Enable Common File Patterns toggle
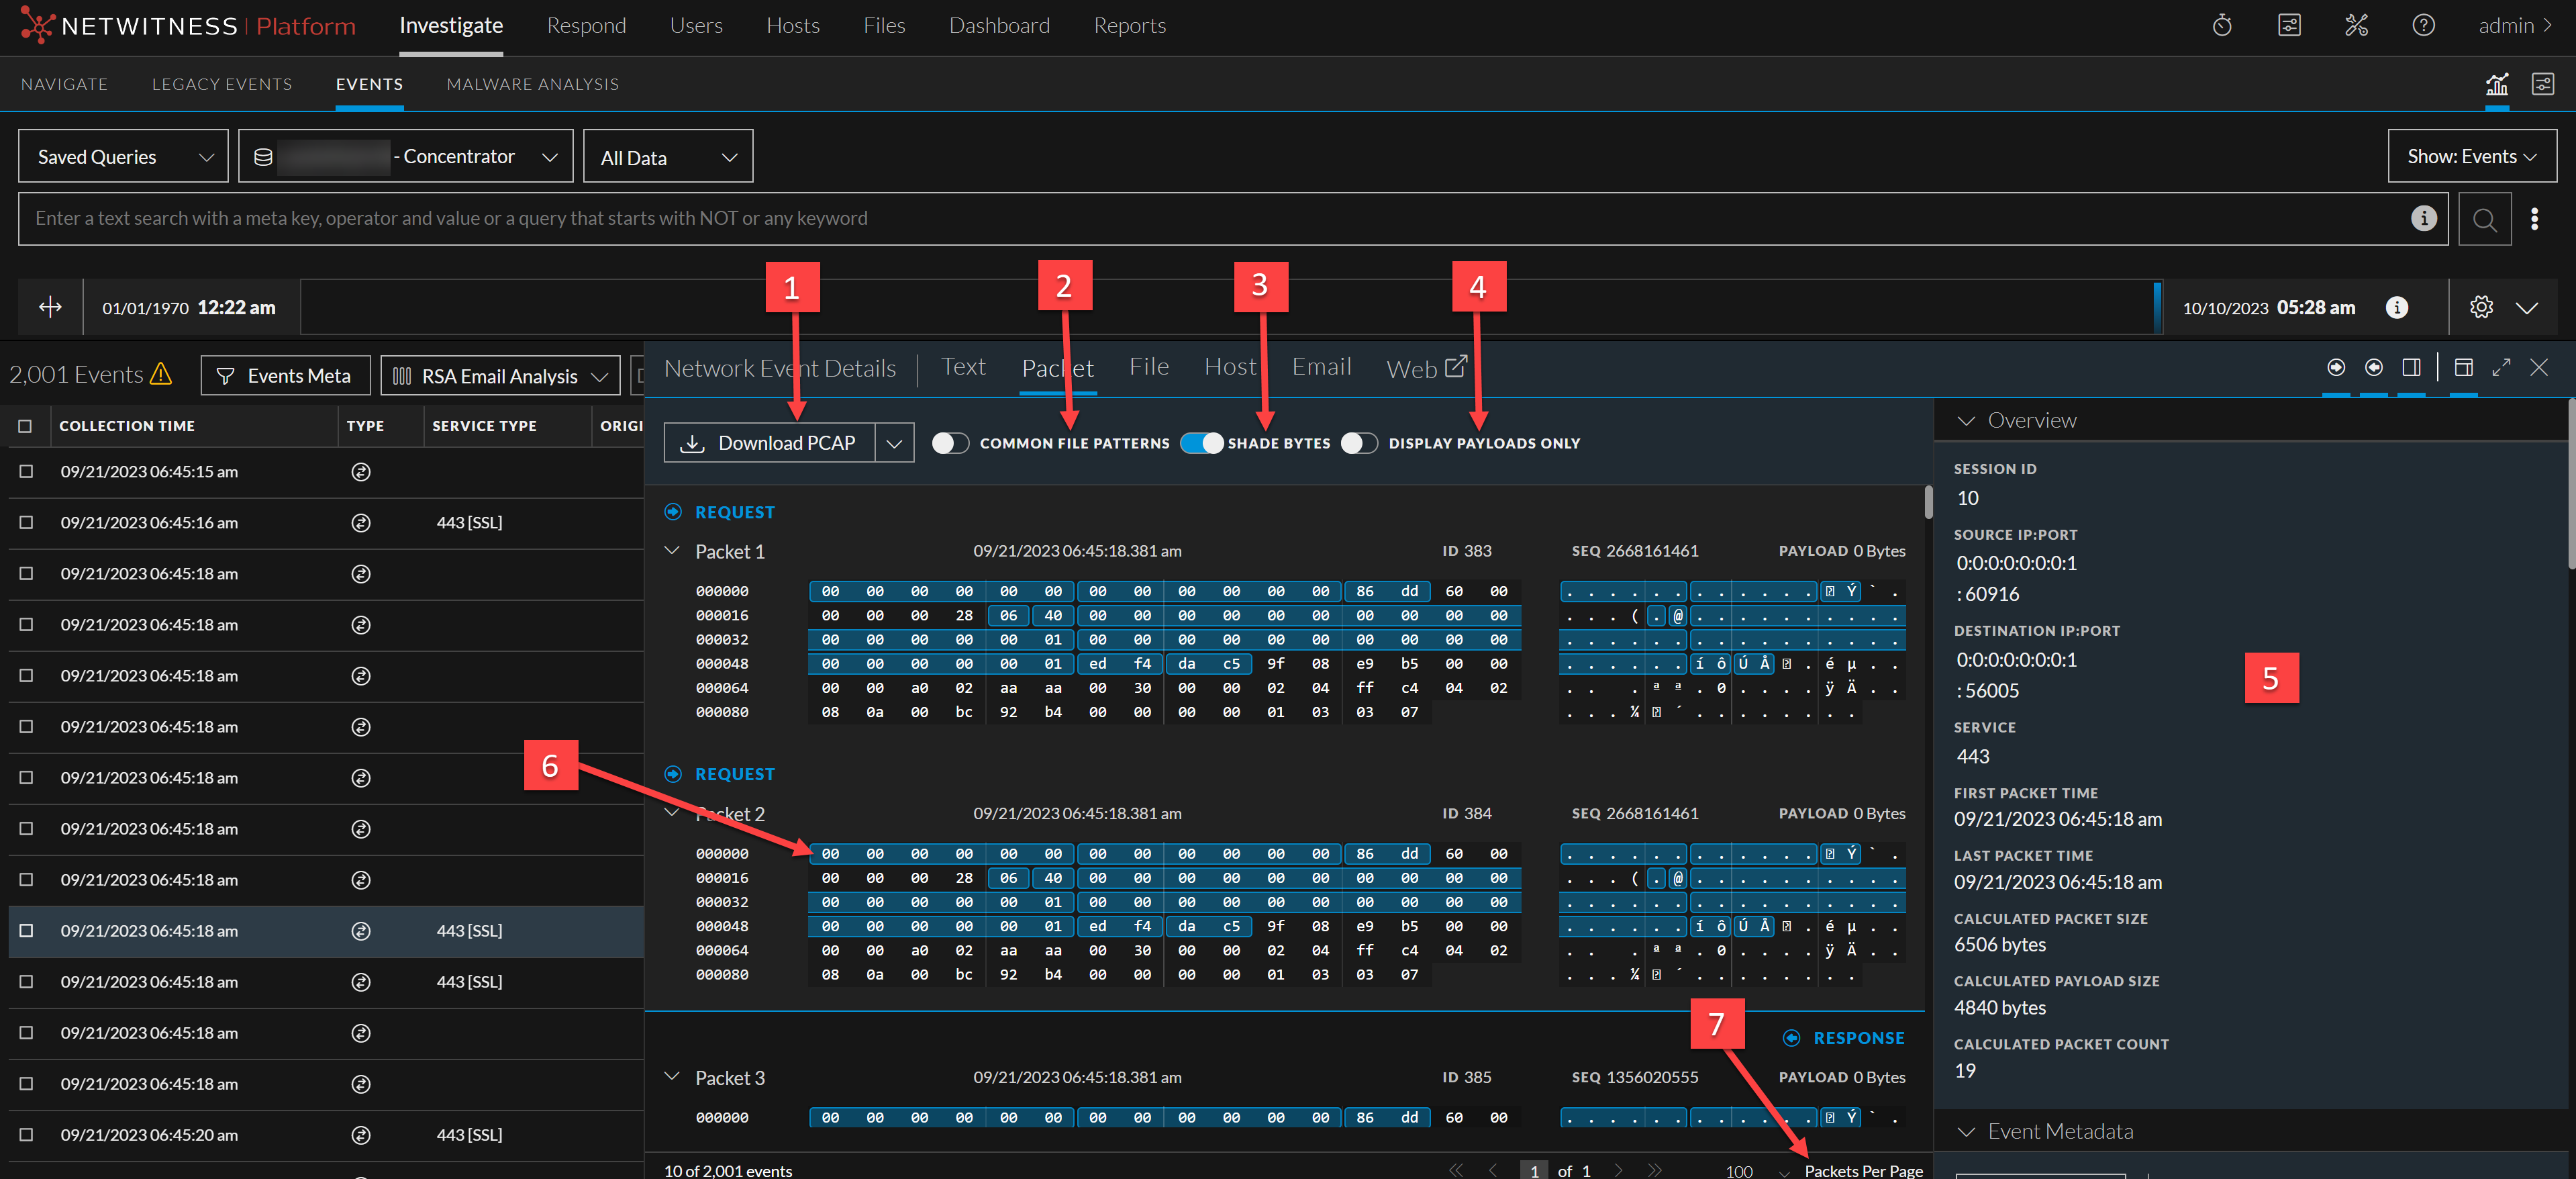This screenshot has width=2576, height=1179. (x=950, y=443)
